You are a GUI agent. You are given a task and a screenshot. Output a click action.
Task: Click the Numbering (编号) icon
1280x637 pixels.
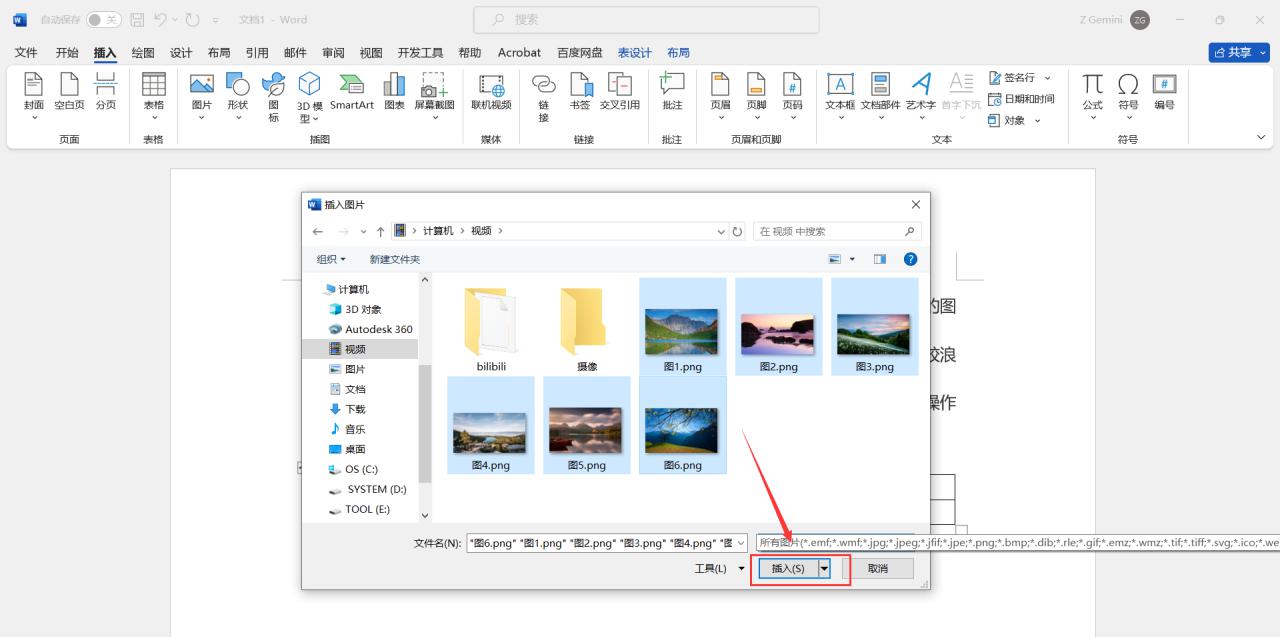click(x=1164, y=91)
